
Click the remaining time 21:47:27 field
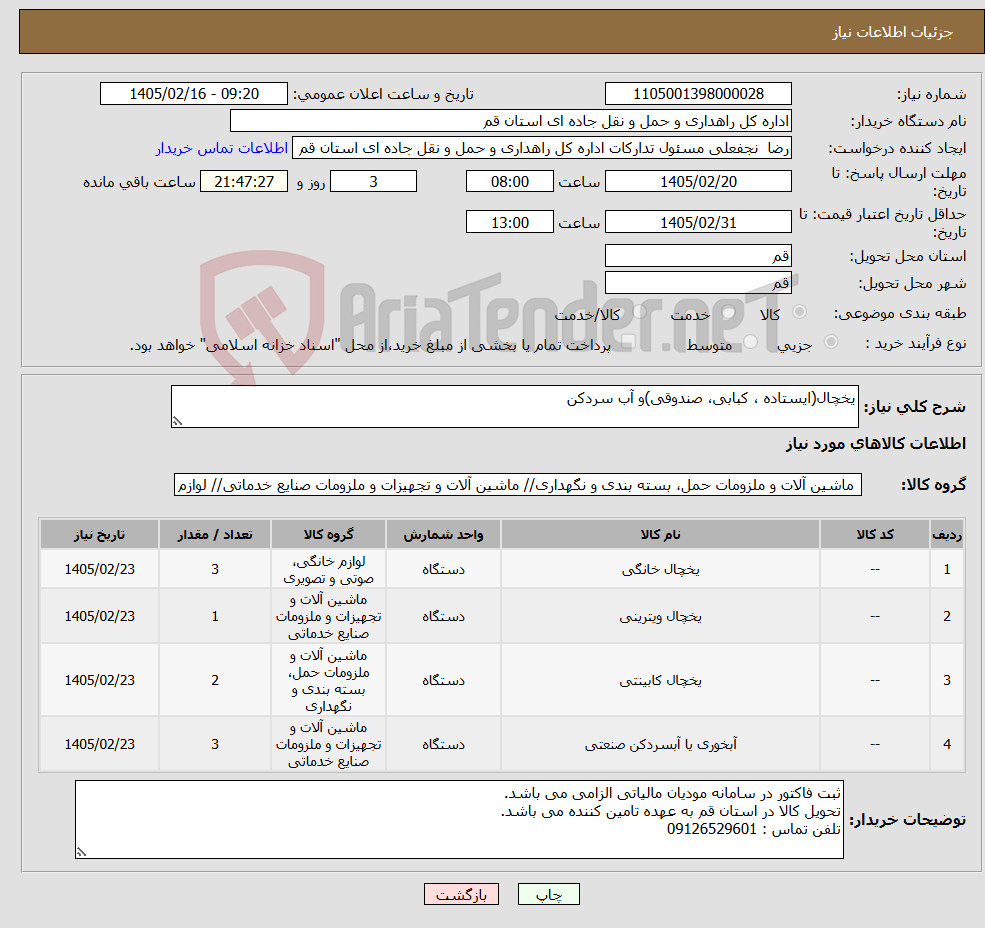pos(244,182)
